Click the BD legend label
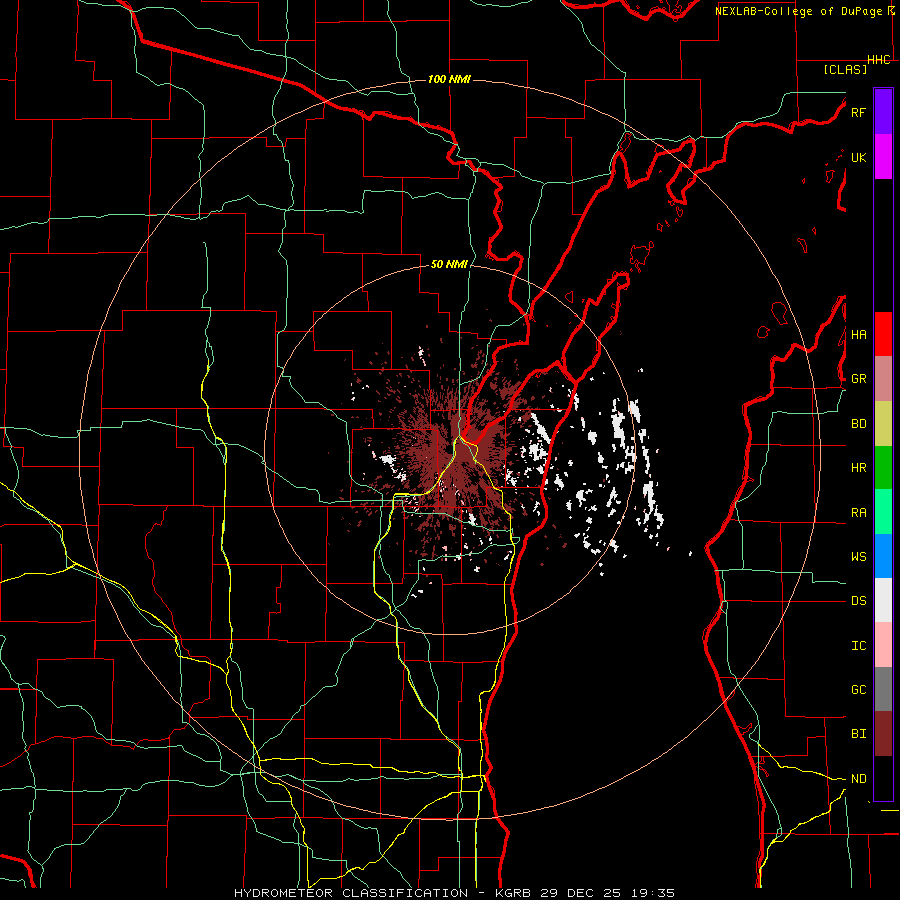The image size is (900, 900). tap(858, 424)
